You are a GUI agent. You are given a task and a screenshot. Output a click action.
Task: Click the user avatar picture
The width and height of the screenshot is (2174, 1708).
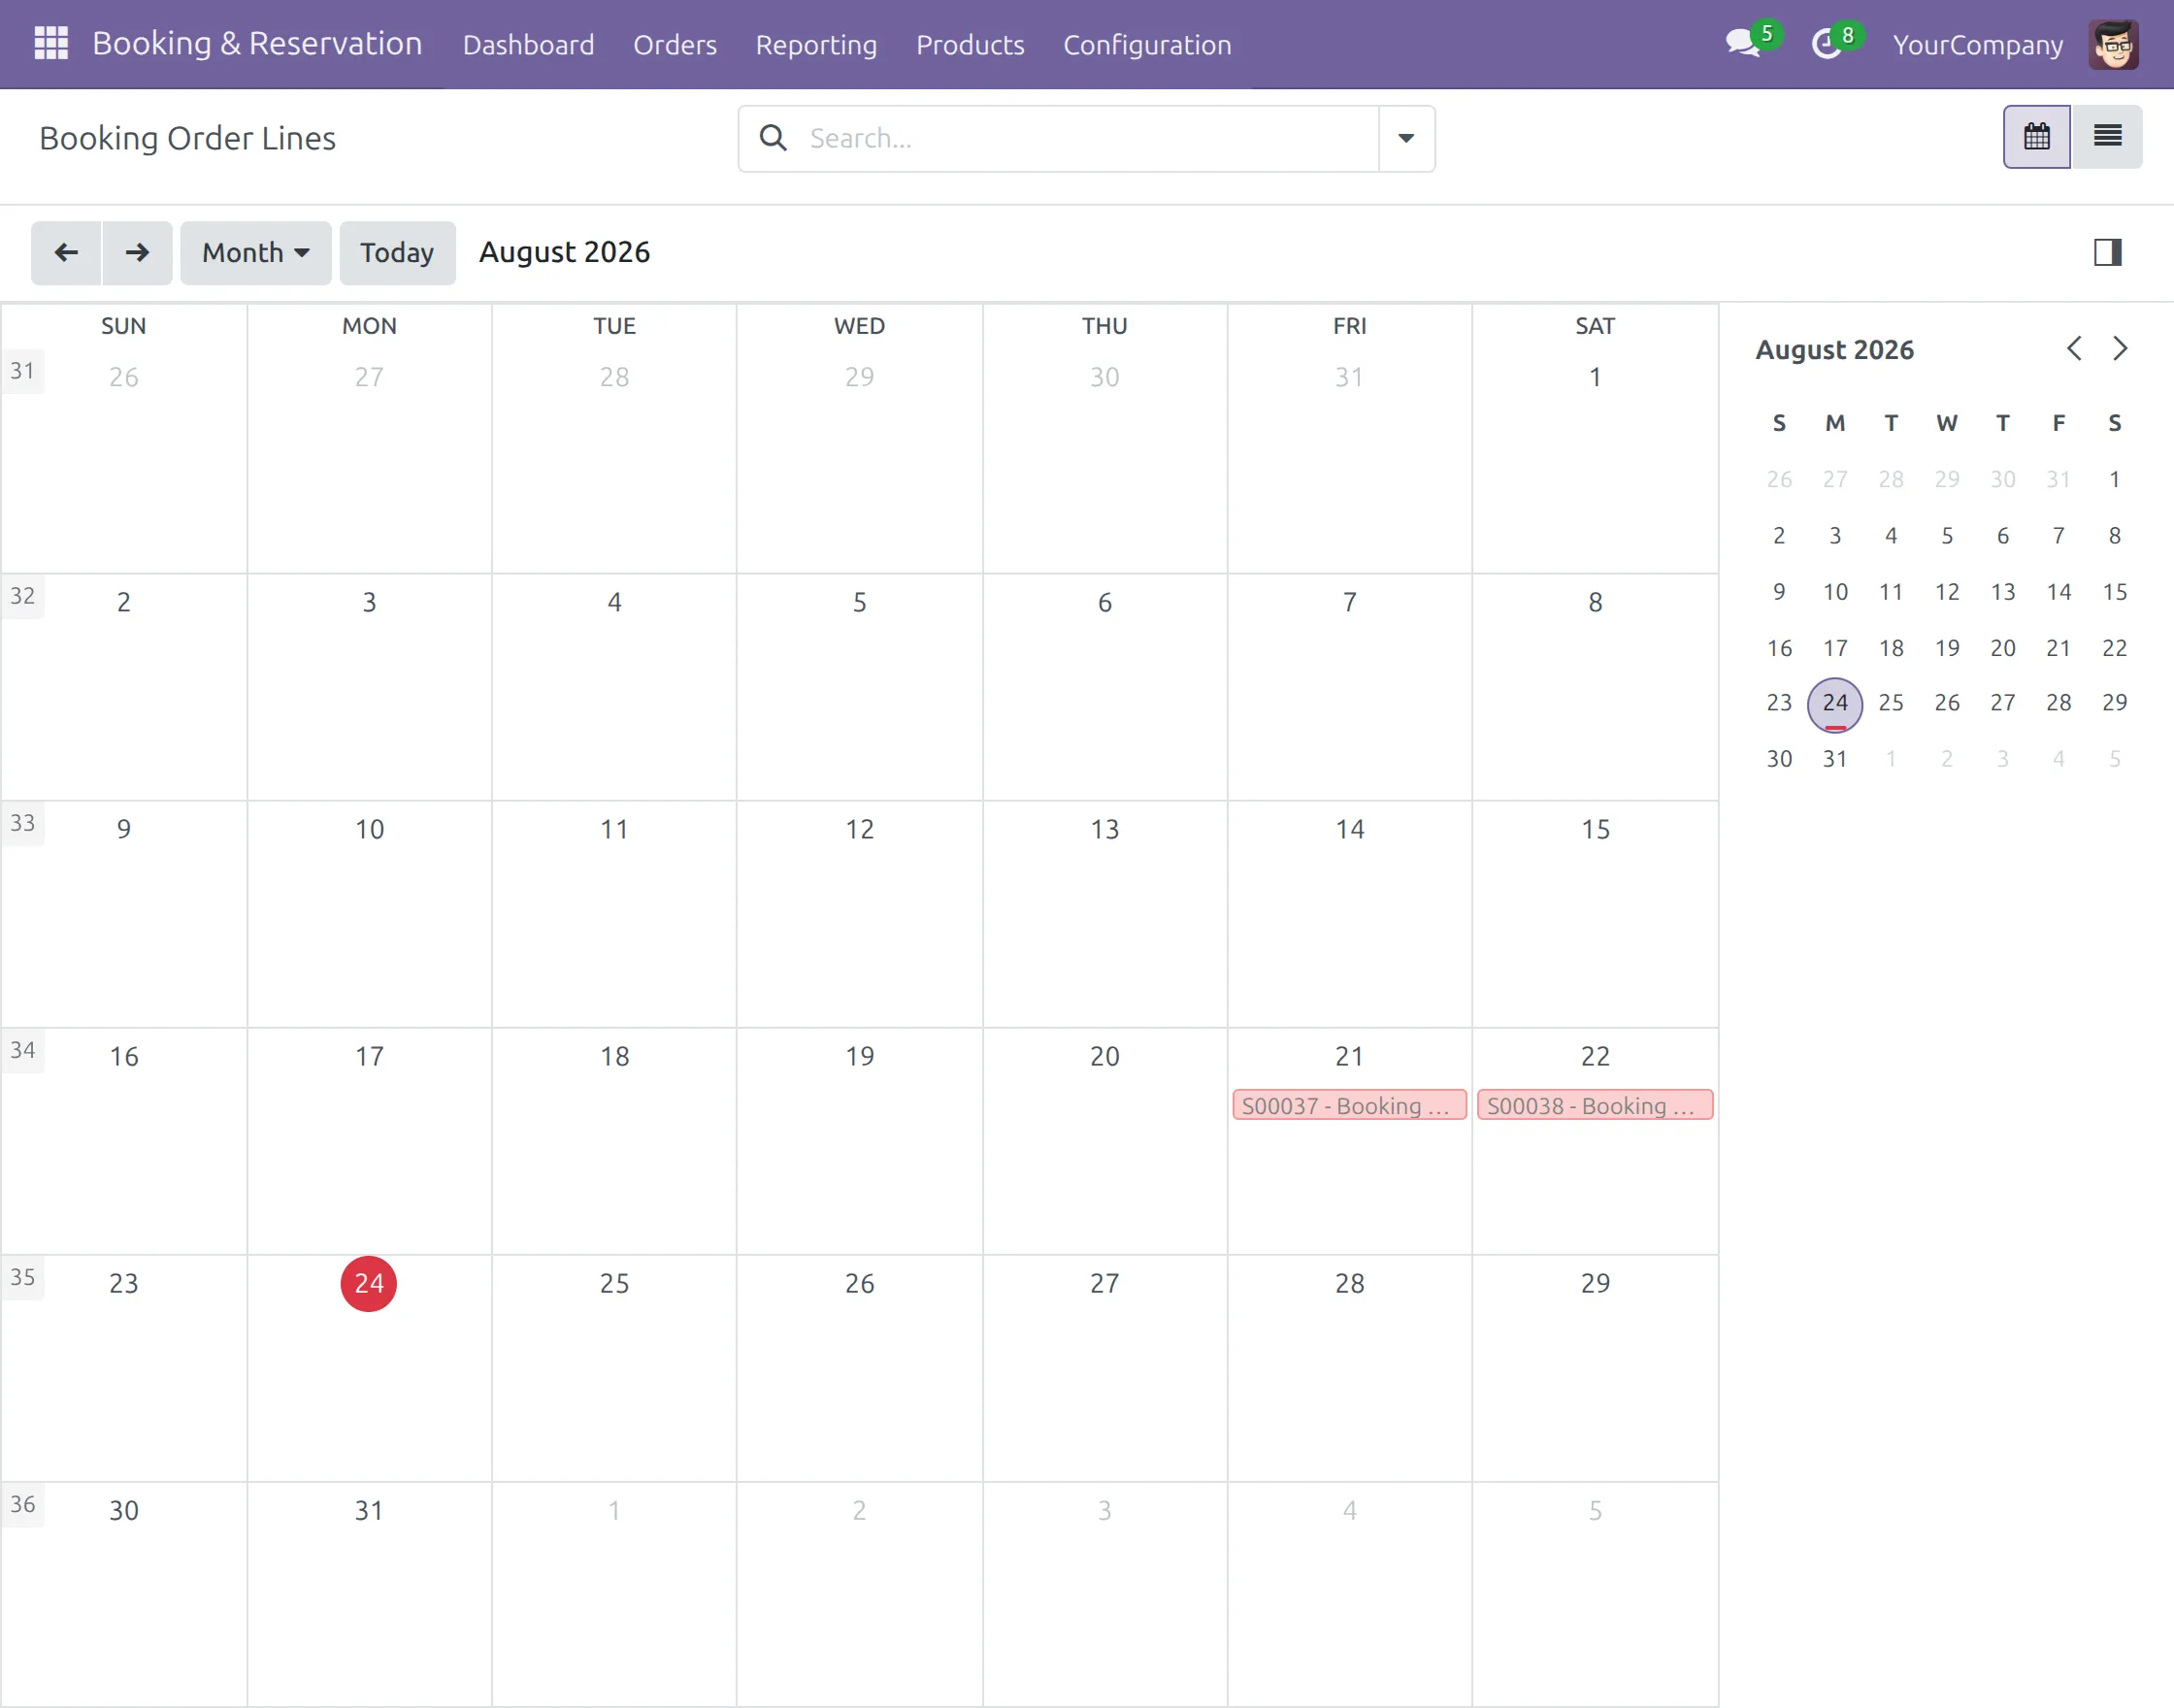coord(2113,44)
